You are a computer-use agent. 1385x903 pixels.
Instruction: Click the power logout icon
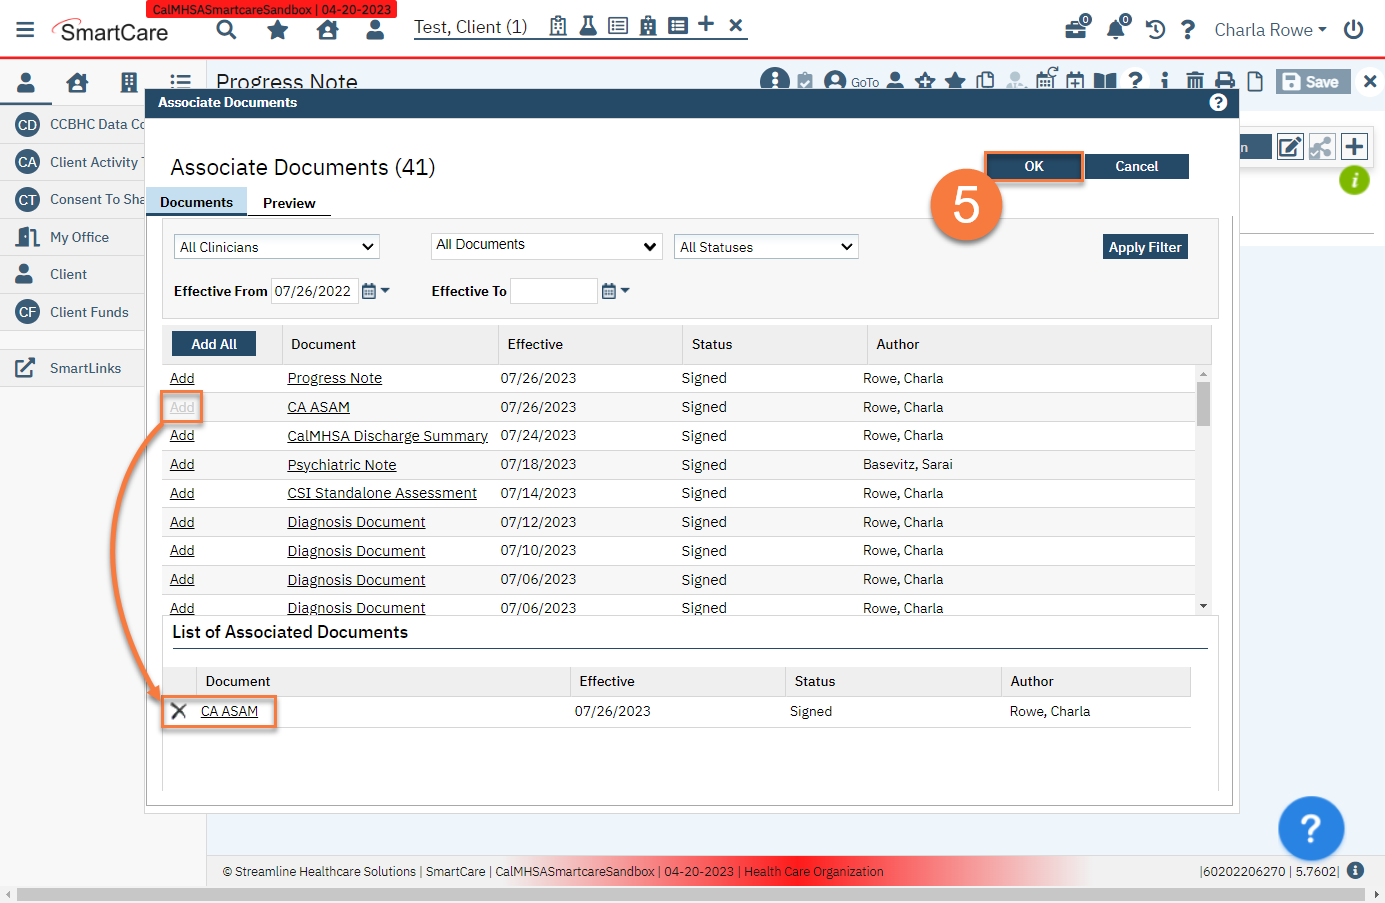pyautogui.click(x=1353, y=29)
